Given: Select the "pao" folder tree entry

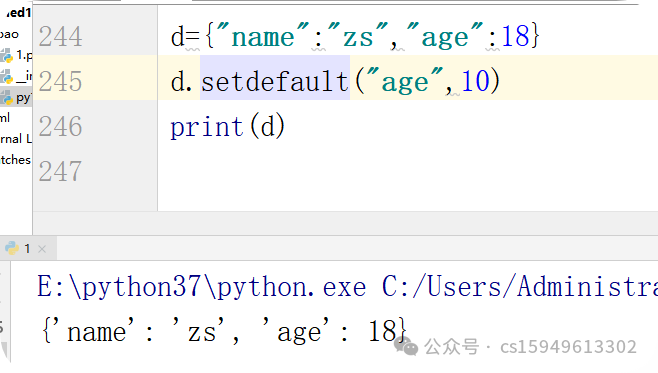Looking at the screenshot, I should [9, 34].
